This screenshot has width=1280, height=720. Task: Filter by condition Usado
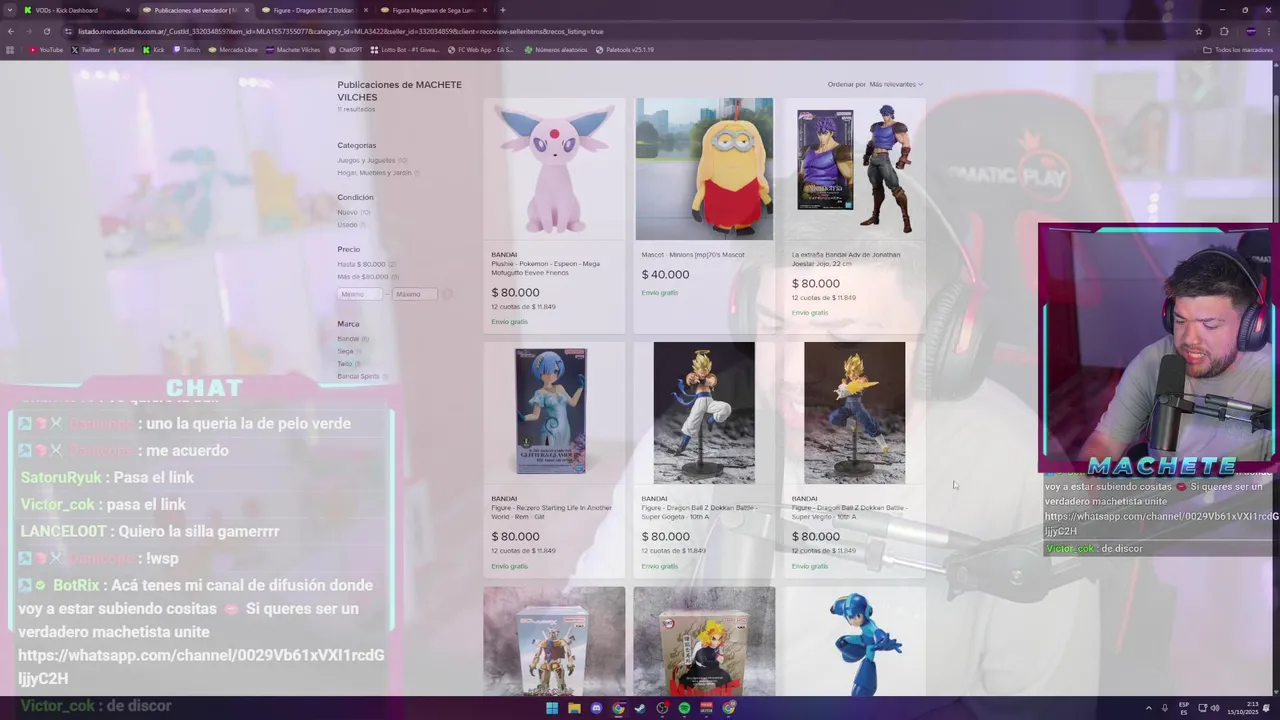point(347,224)
